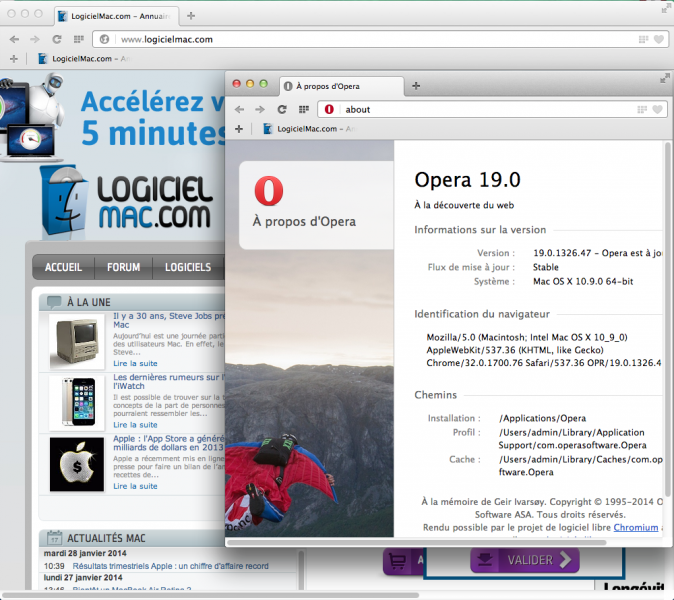Open LogicielMac.com bookmark in front window bookmarks bar

[x=309, y=129]
